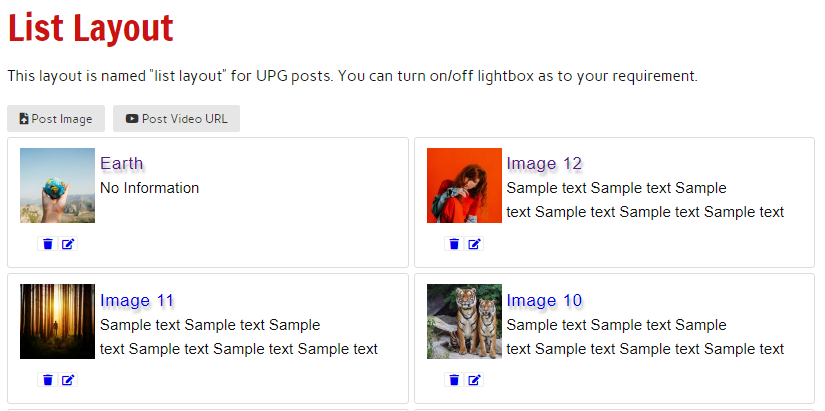Viewport: 825px width, 411px height.
Task: Edit the Earth post with pencil icon
Action: 68,244
